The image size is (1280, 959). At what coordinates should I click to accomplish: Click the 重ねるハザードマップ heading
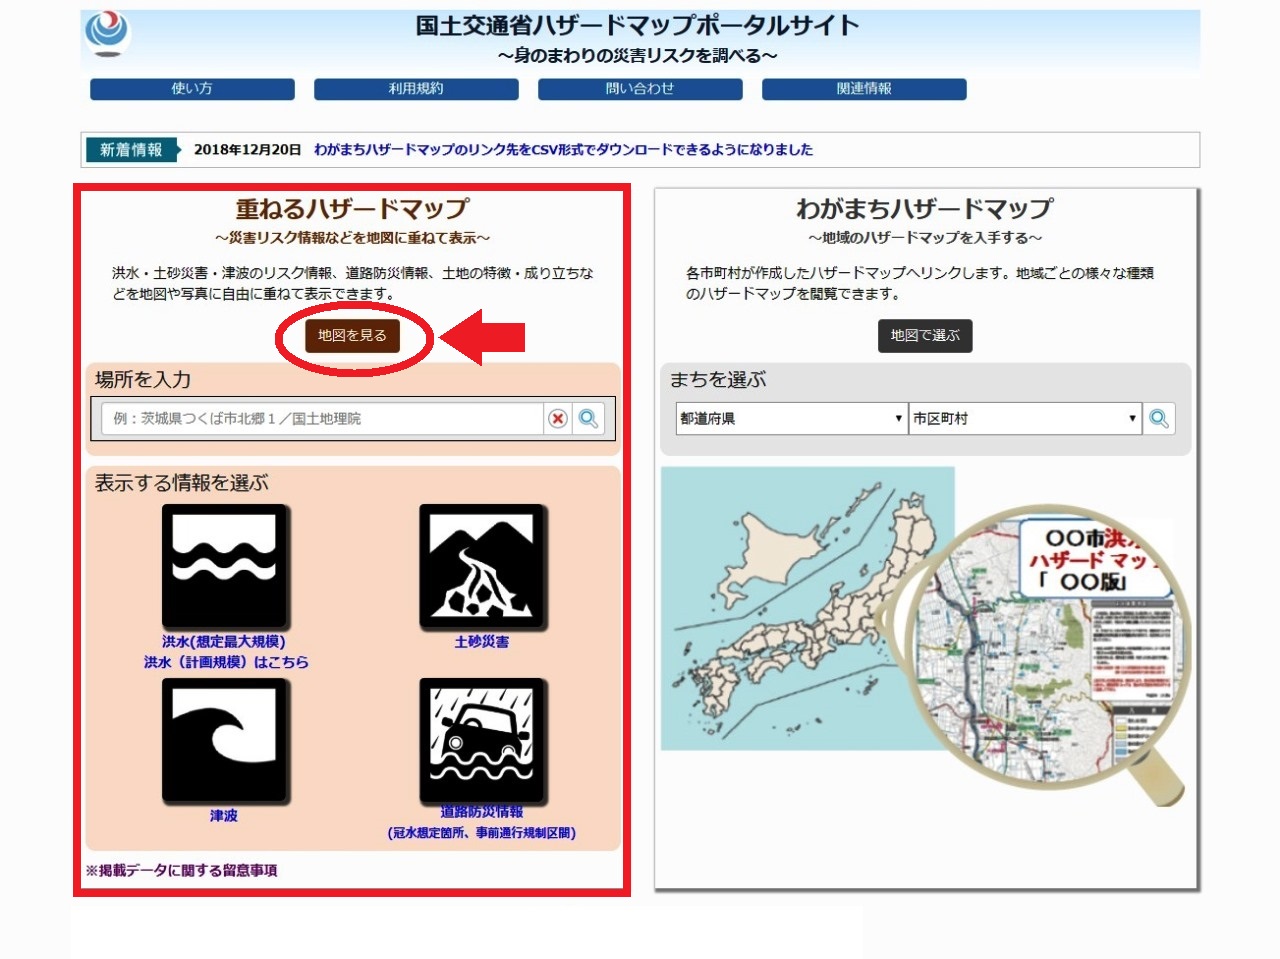click(x=352, y=209)
